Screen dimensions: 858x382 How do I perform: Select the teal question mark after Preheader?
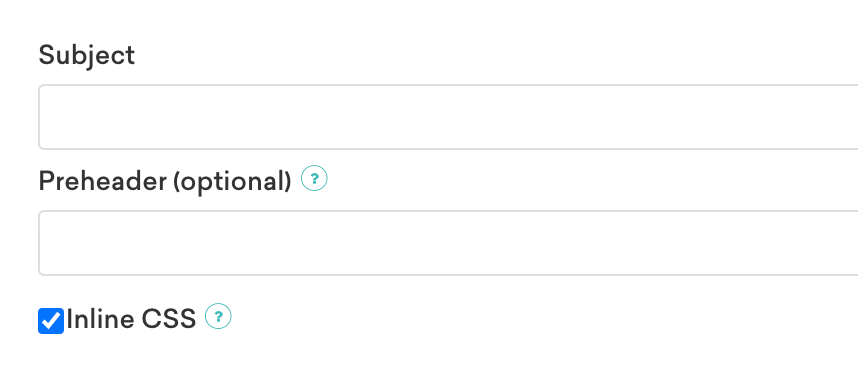point(314,178)
